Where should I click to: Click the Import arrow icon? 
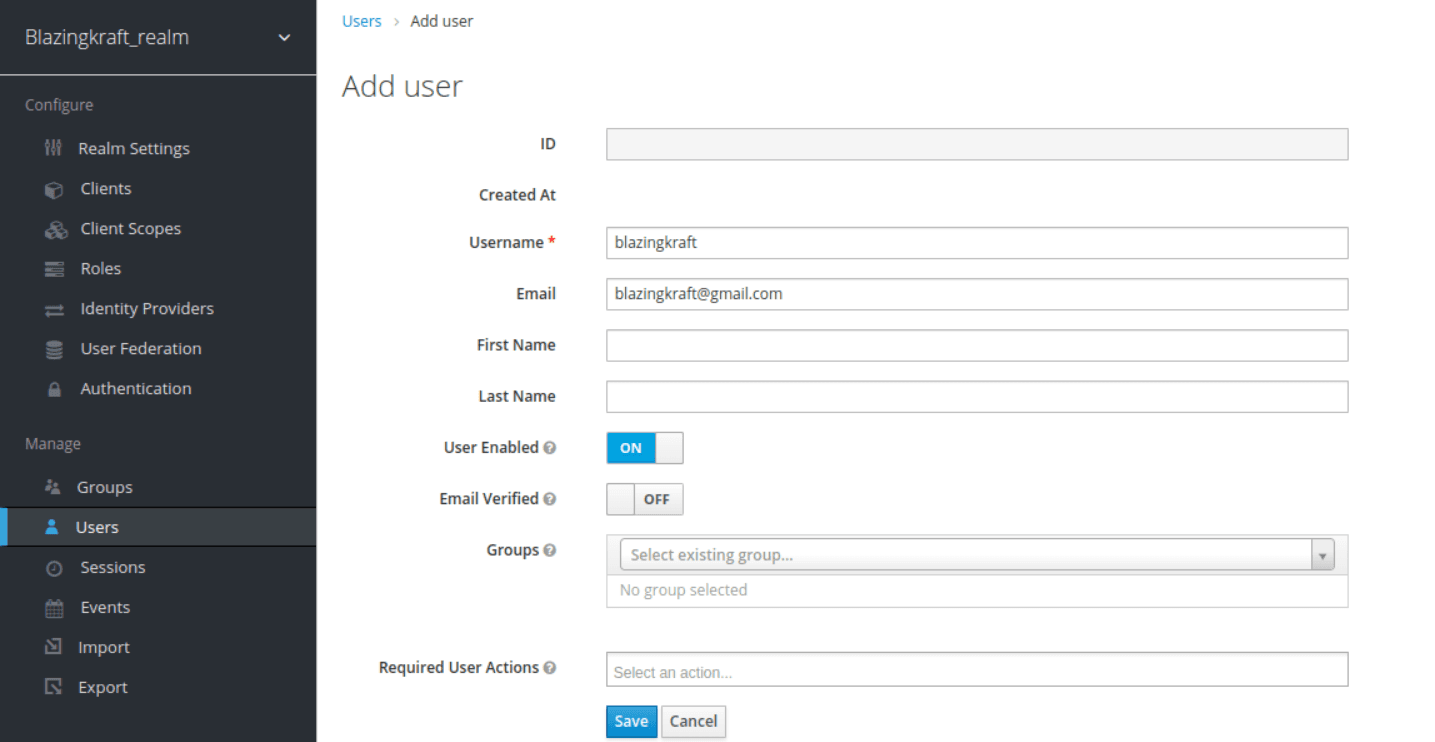tap(54, 647)
